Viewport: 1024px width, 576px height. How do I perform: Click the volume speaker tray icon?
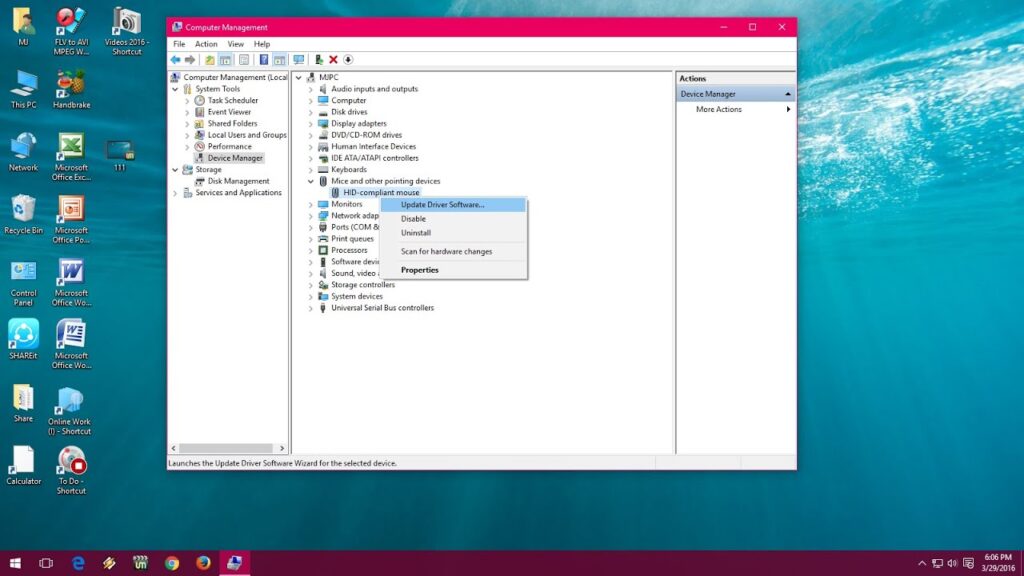952,563
